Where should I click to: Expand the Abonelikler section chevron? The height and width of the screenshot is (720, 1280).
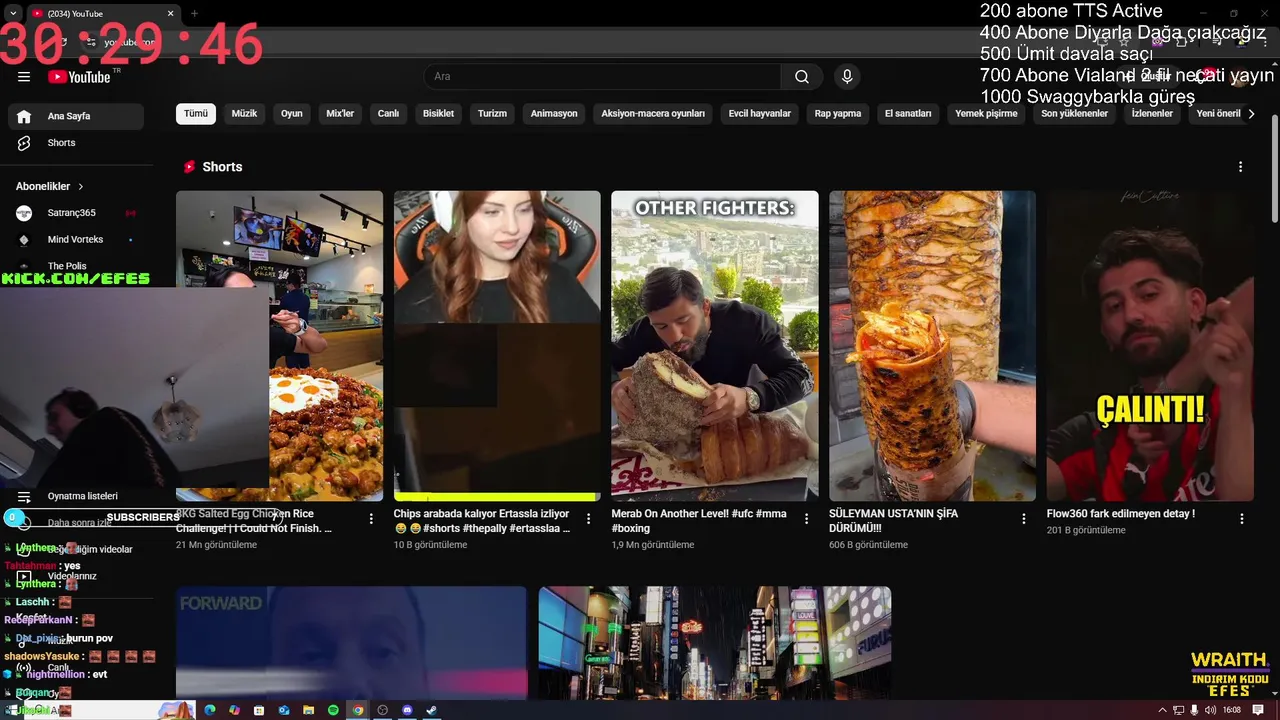(x=81, y=187)
